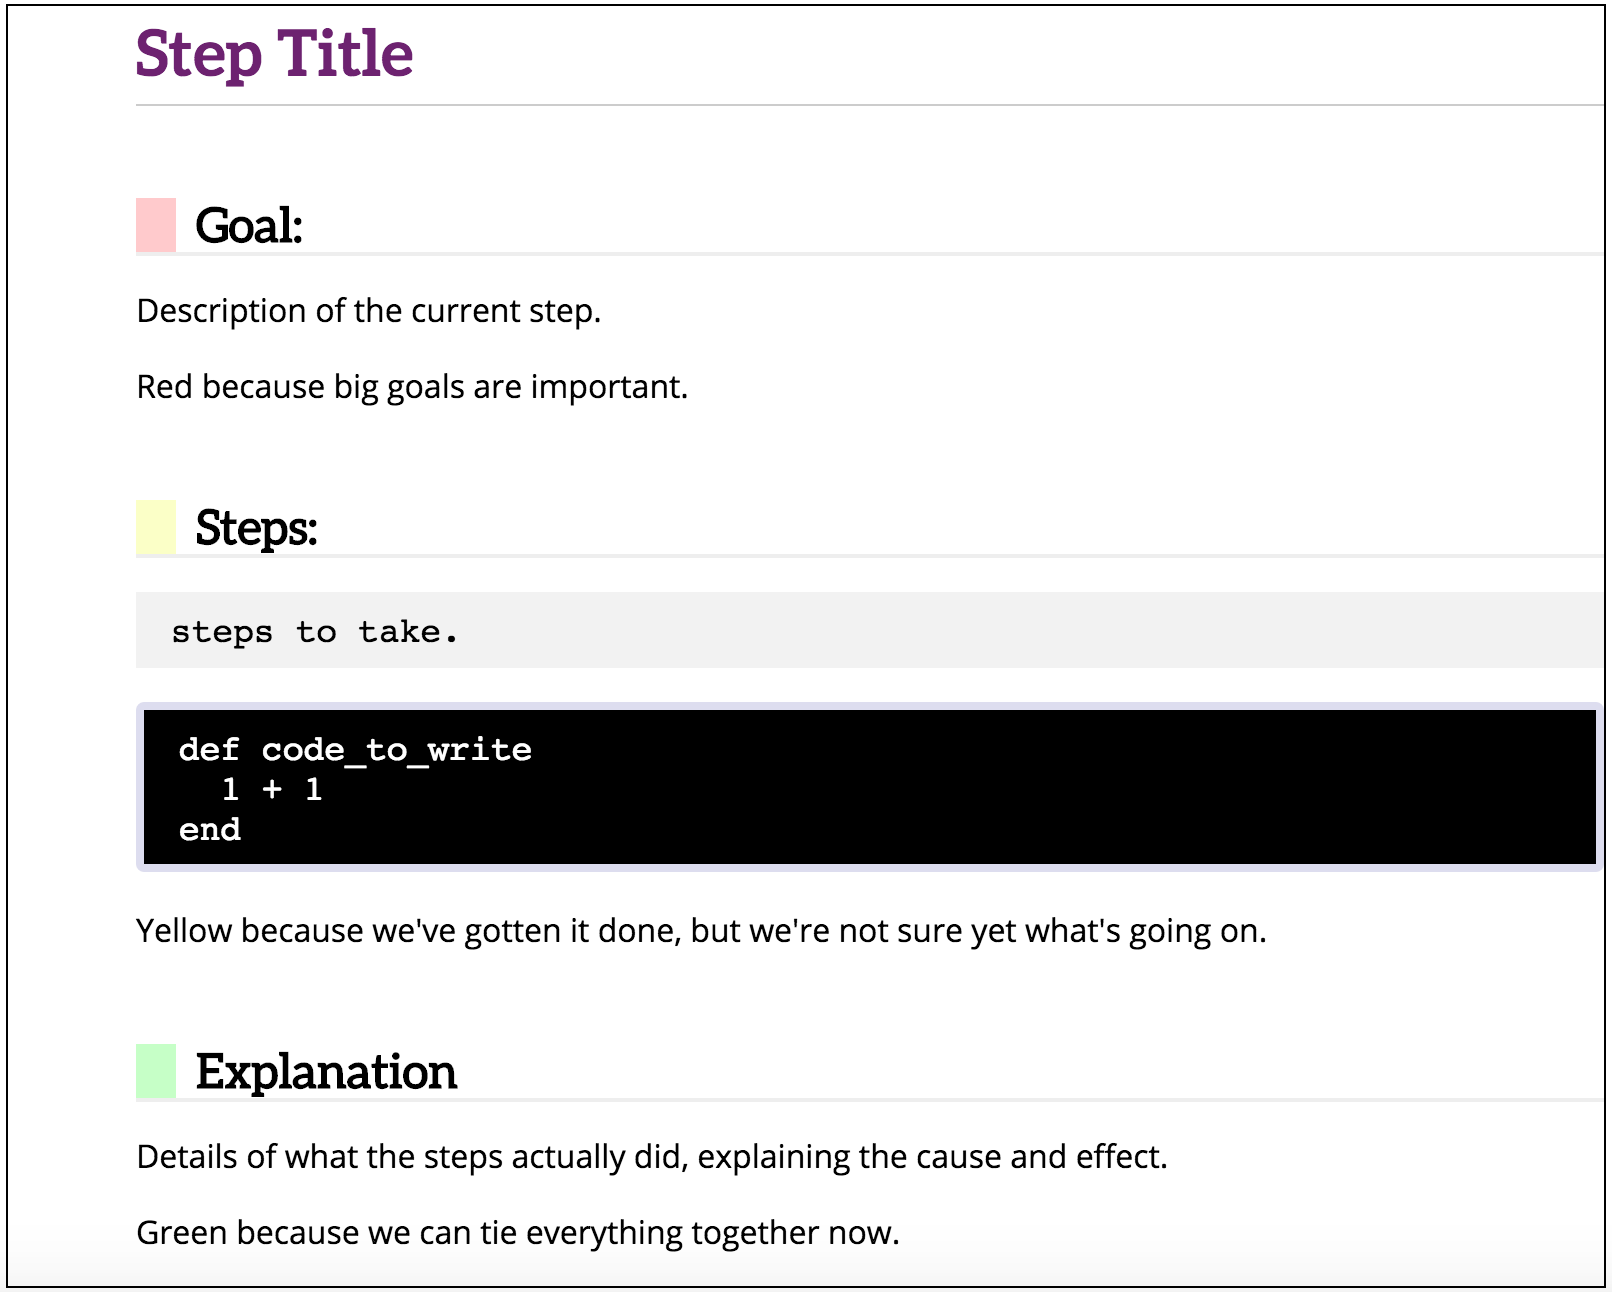
Task: Click the yellow square beside Steps
Action: click(x=156, y=527)
